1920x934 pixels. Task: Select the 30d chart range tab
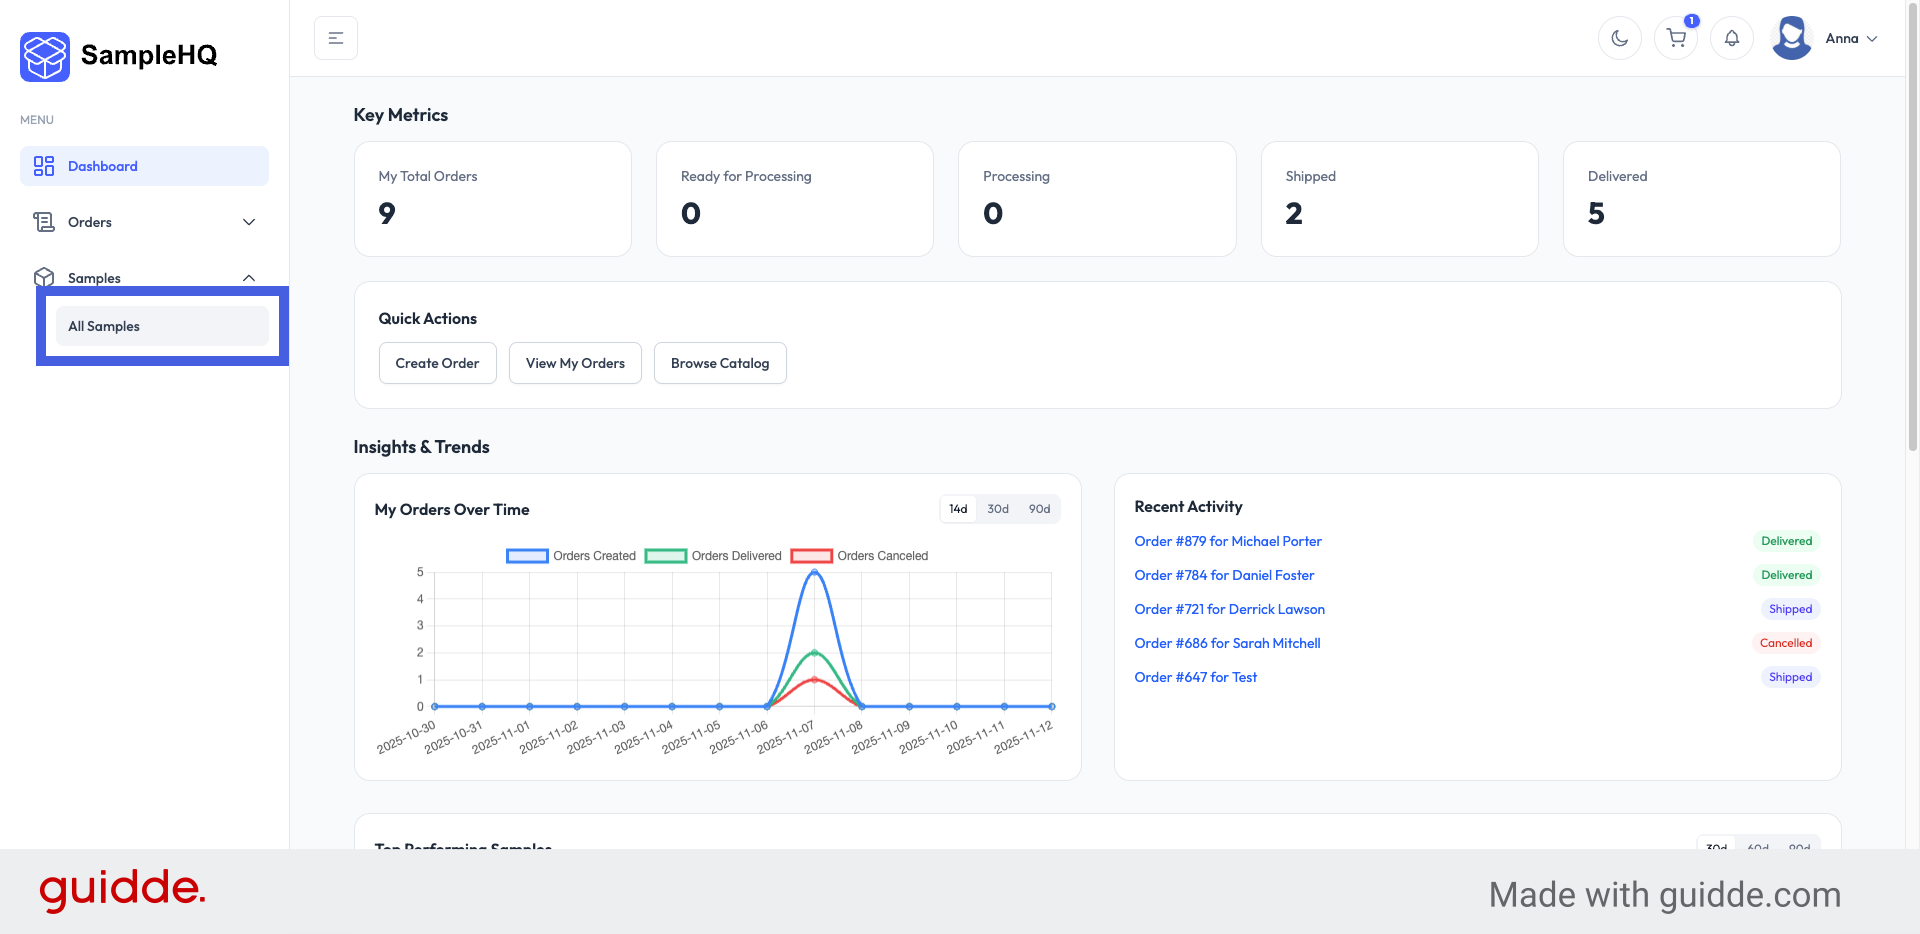coord(998,509)
